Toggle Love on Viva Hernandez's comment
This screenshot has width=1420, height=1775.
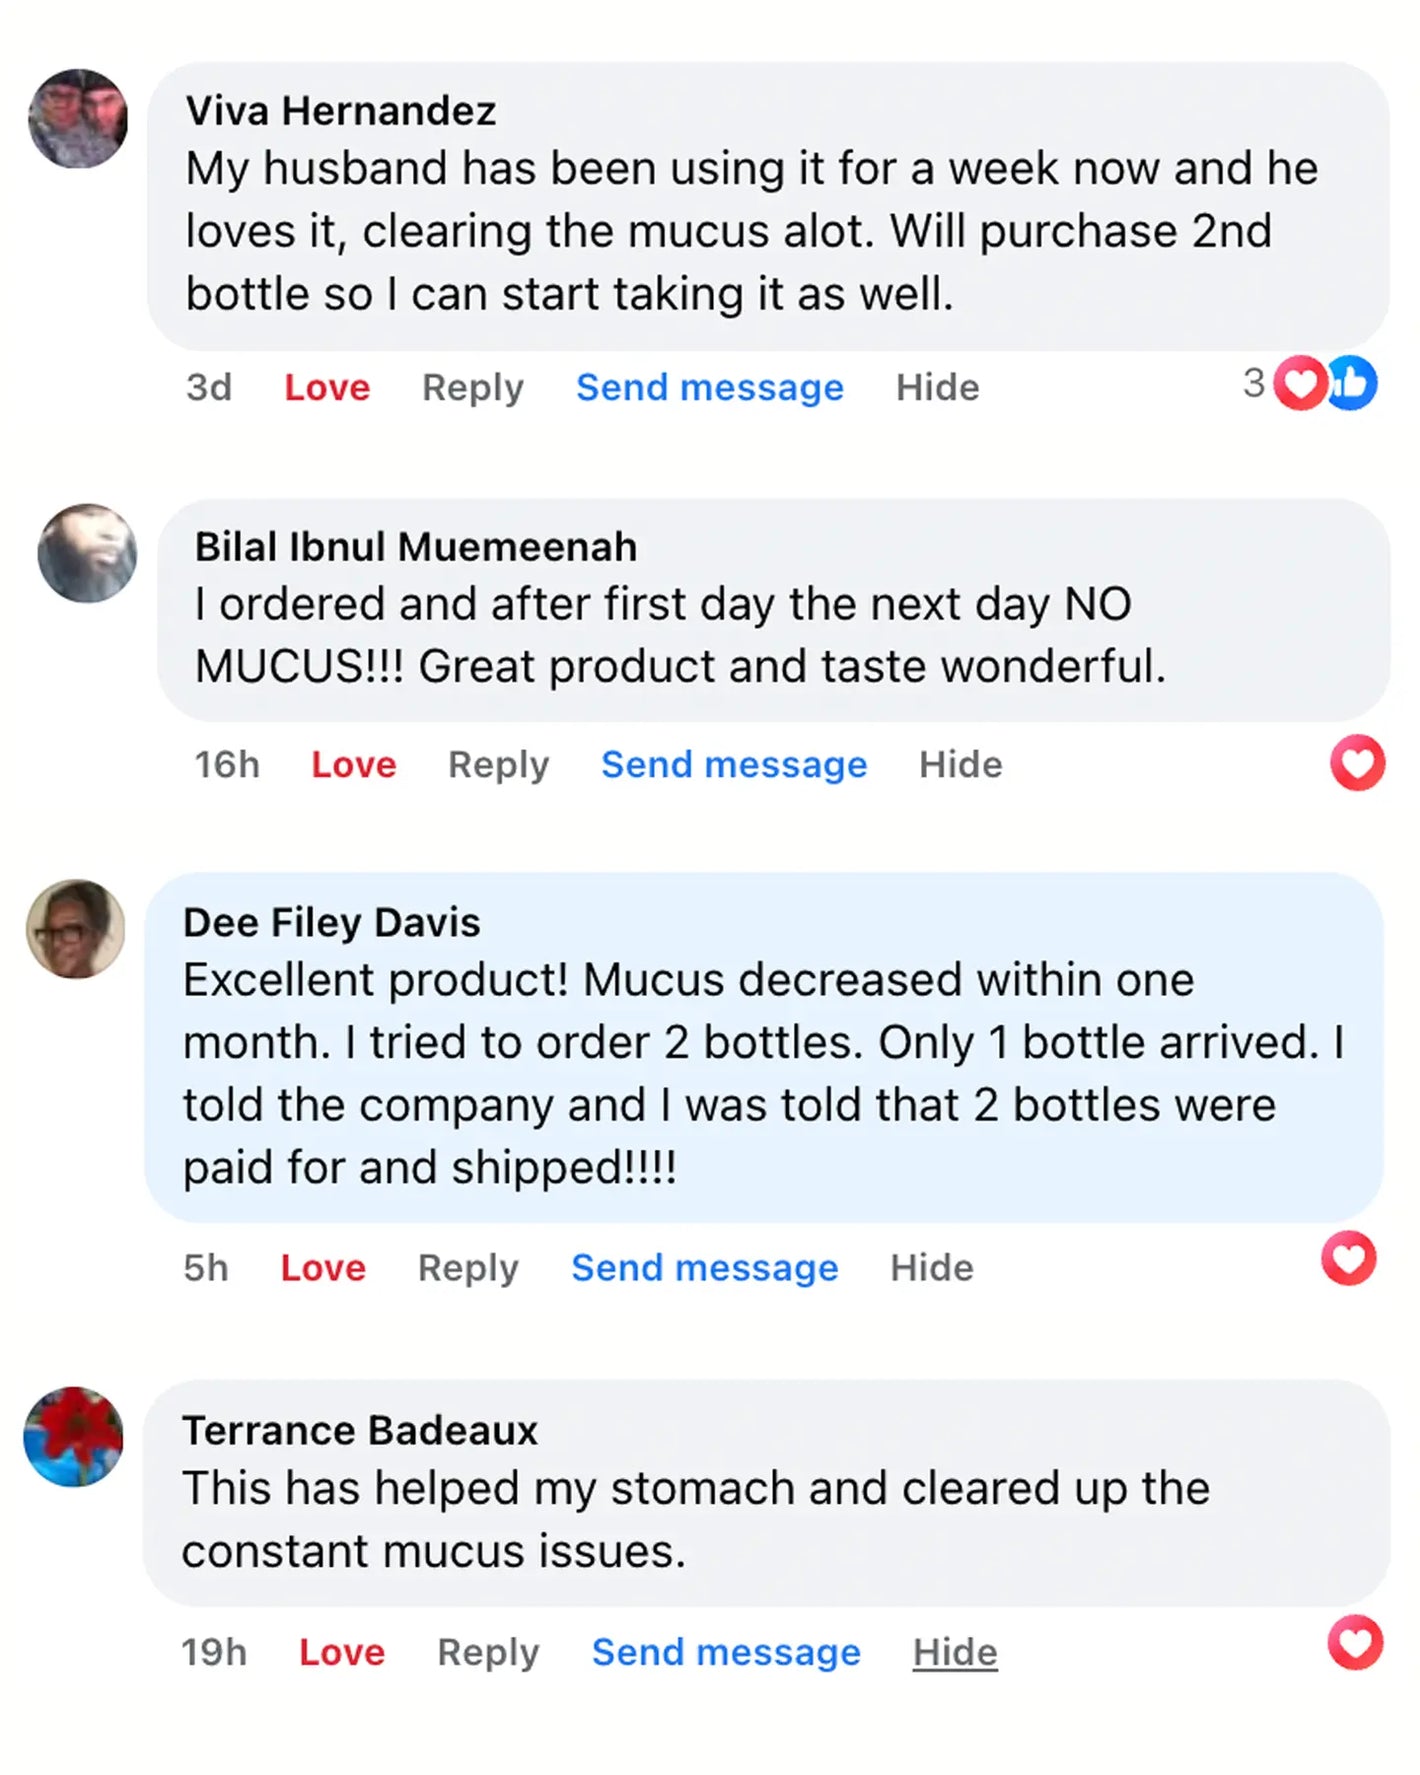point(327,387)
